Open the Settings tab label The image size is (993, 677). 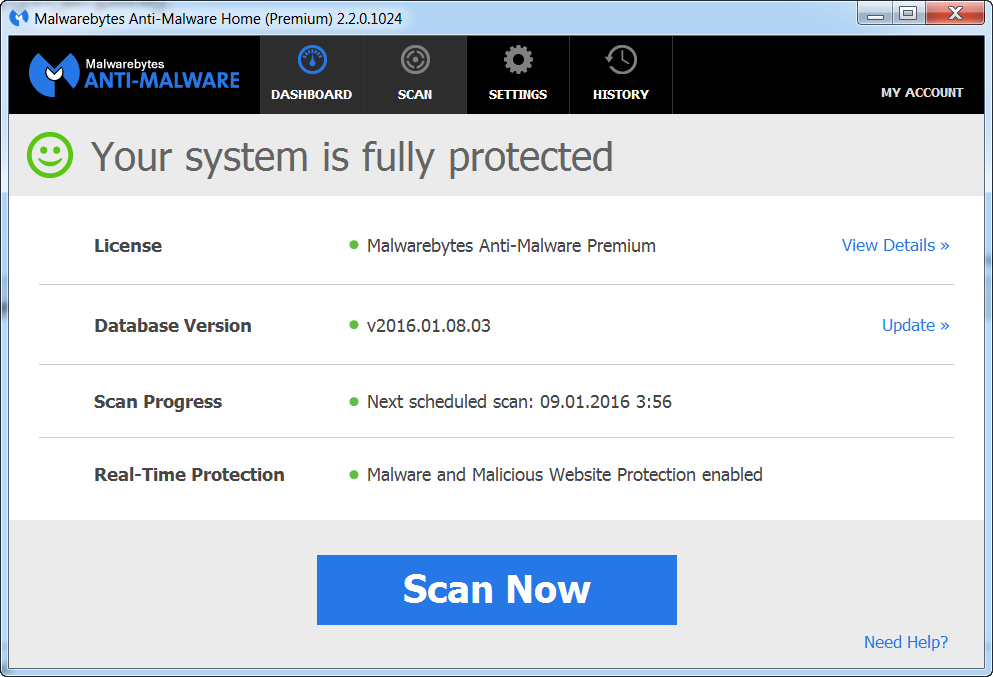[x=518, y=94]
